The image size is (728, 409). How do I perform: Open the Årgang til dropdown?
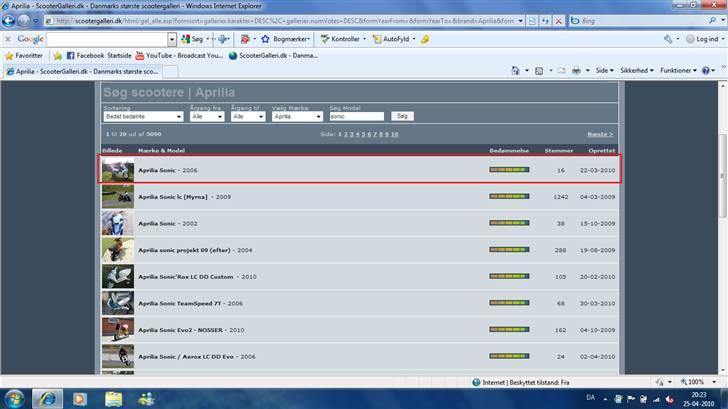[248, 116]
